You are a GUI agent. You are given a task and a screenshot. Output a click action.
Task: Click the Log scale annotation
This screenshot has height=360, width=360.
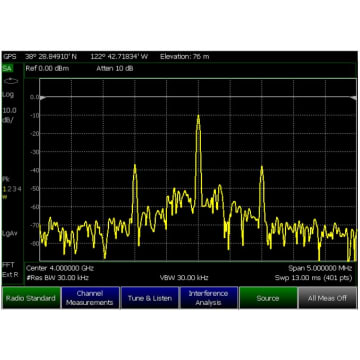click(x=8, y=95)
